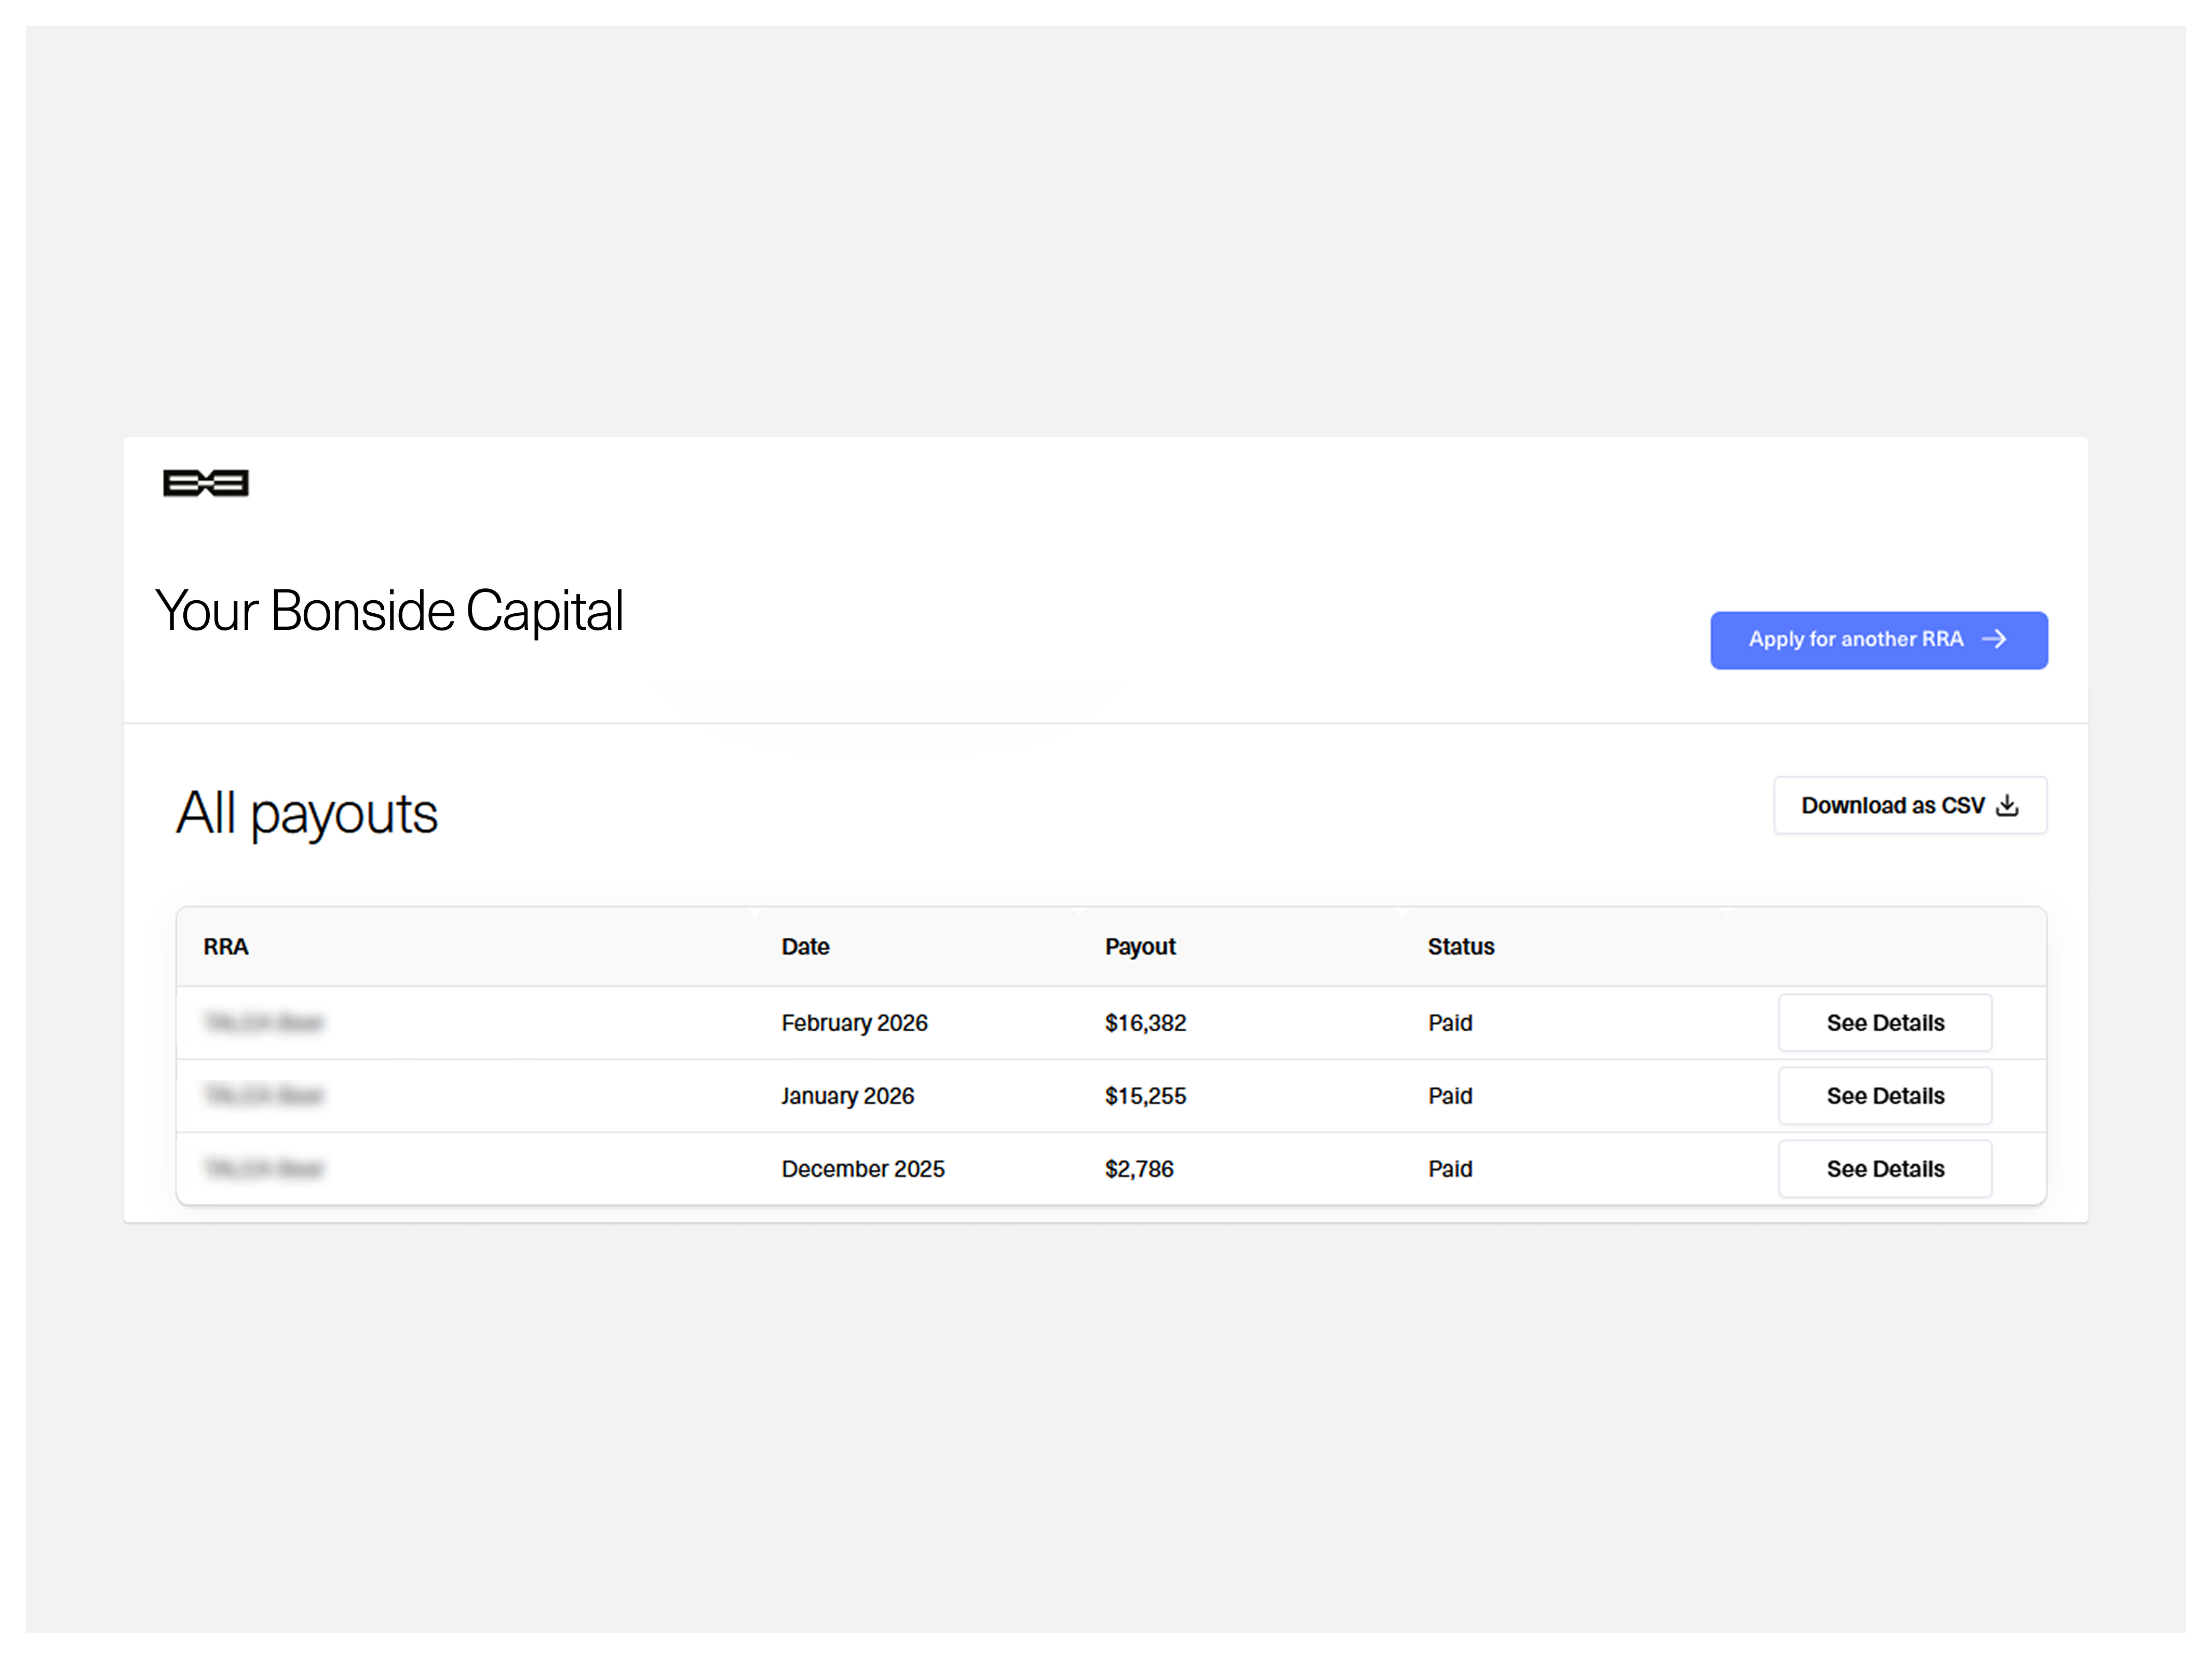Click the download icon beside CSV
Viewport: 2212px width, 1659px height.
pos(2007,806)
